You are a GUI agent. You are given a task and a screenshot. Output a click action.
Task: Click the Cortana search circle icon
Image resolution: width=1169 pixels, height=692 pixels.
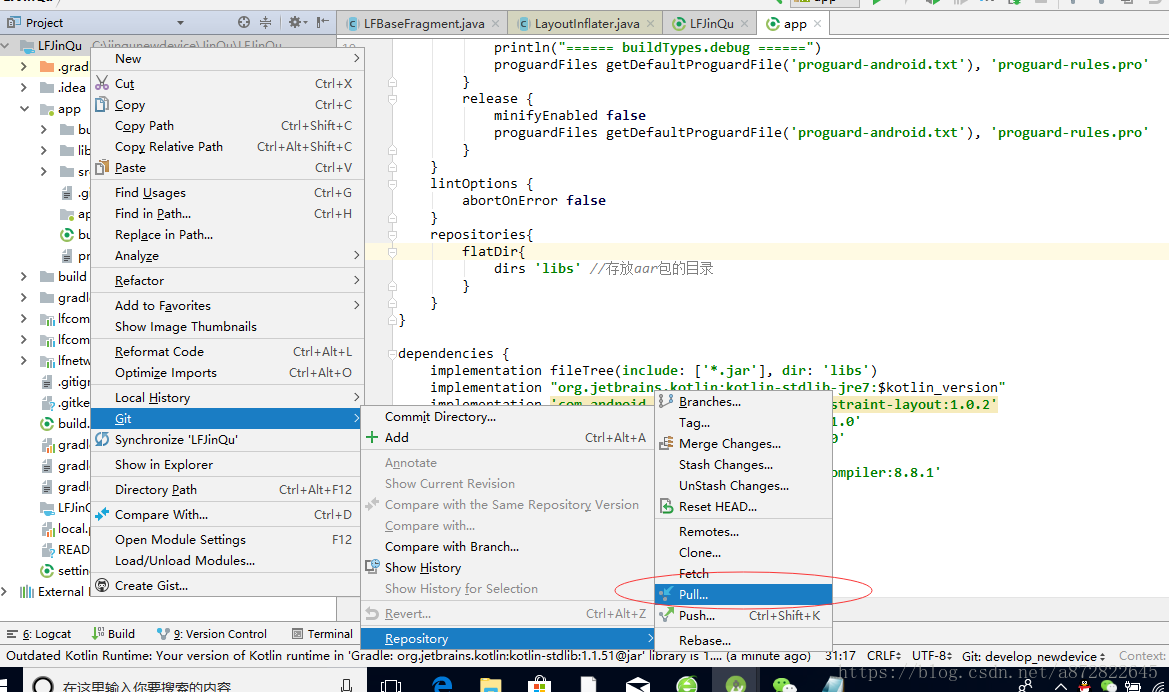[44, 685]
